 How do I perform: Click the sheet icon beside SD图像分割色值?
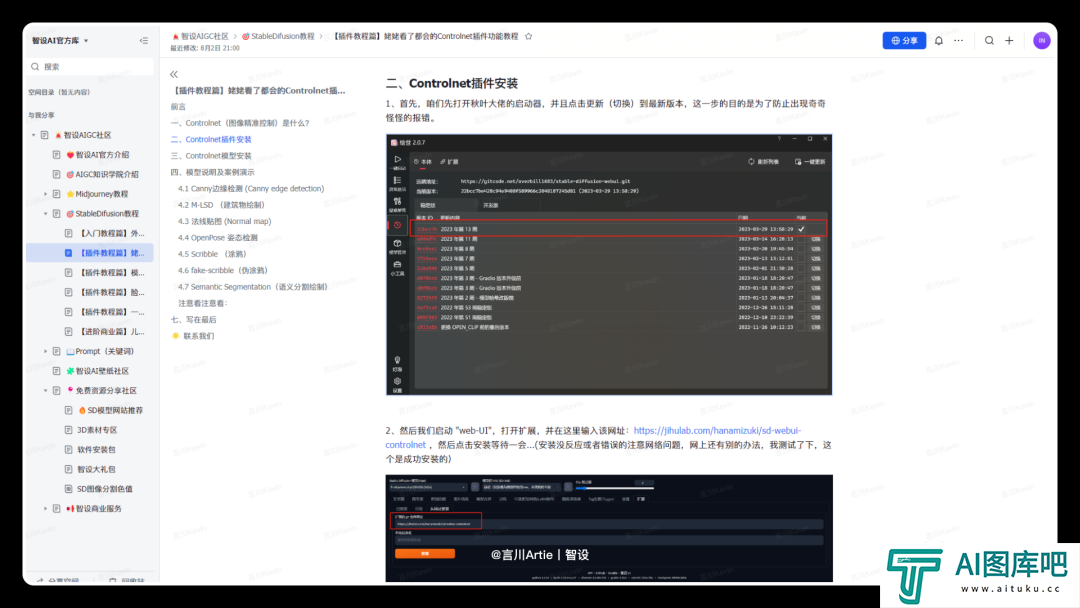(68, 489)
